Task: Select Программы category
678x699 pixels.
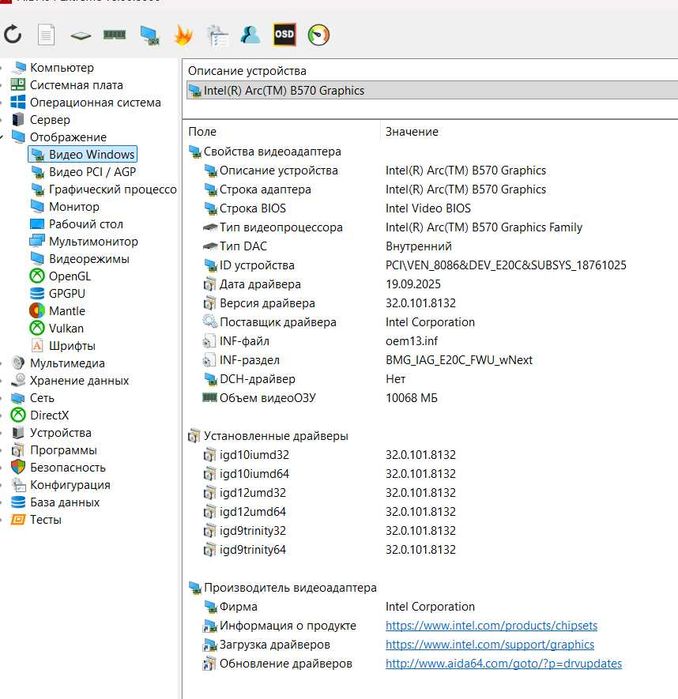Action: pyautogui.click(x=63, y=450)
